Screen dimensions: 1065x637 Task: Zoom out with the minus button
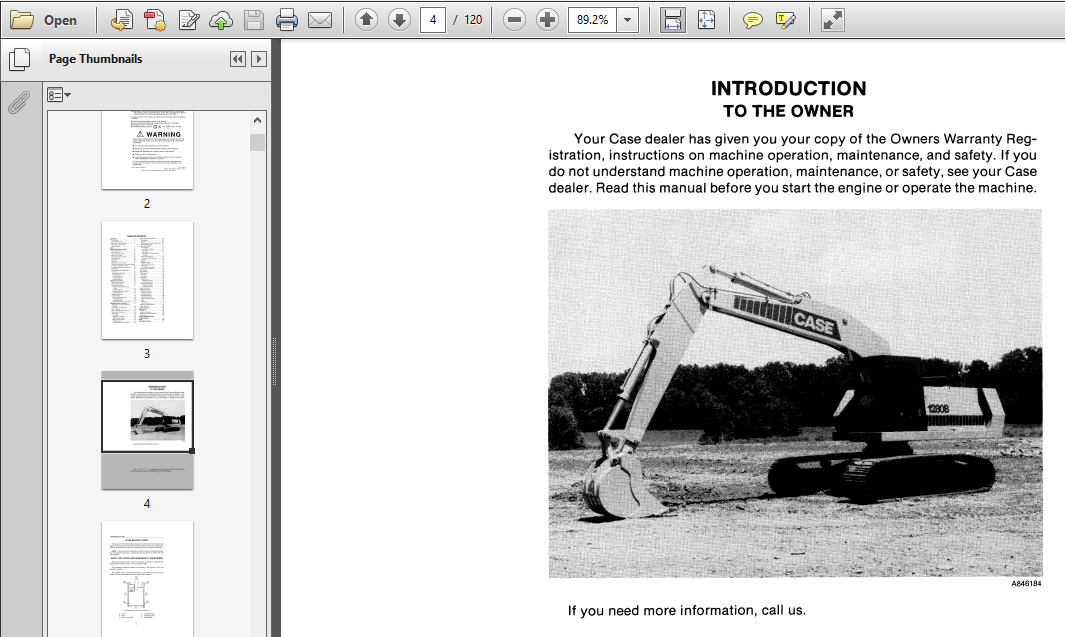coord(515,20)
